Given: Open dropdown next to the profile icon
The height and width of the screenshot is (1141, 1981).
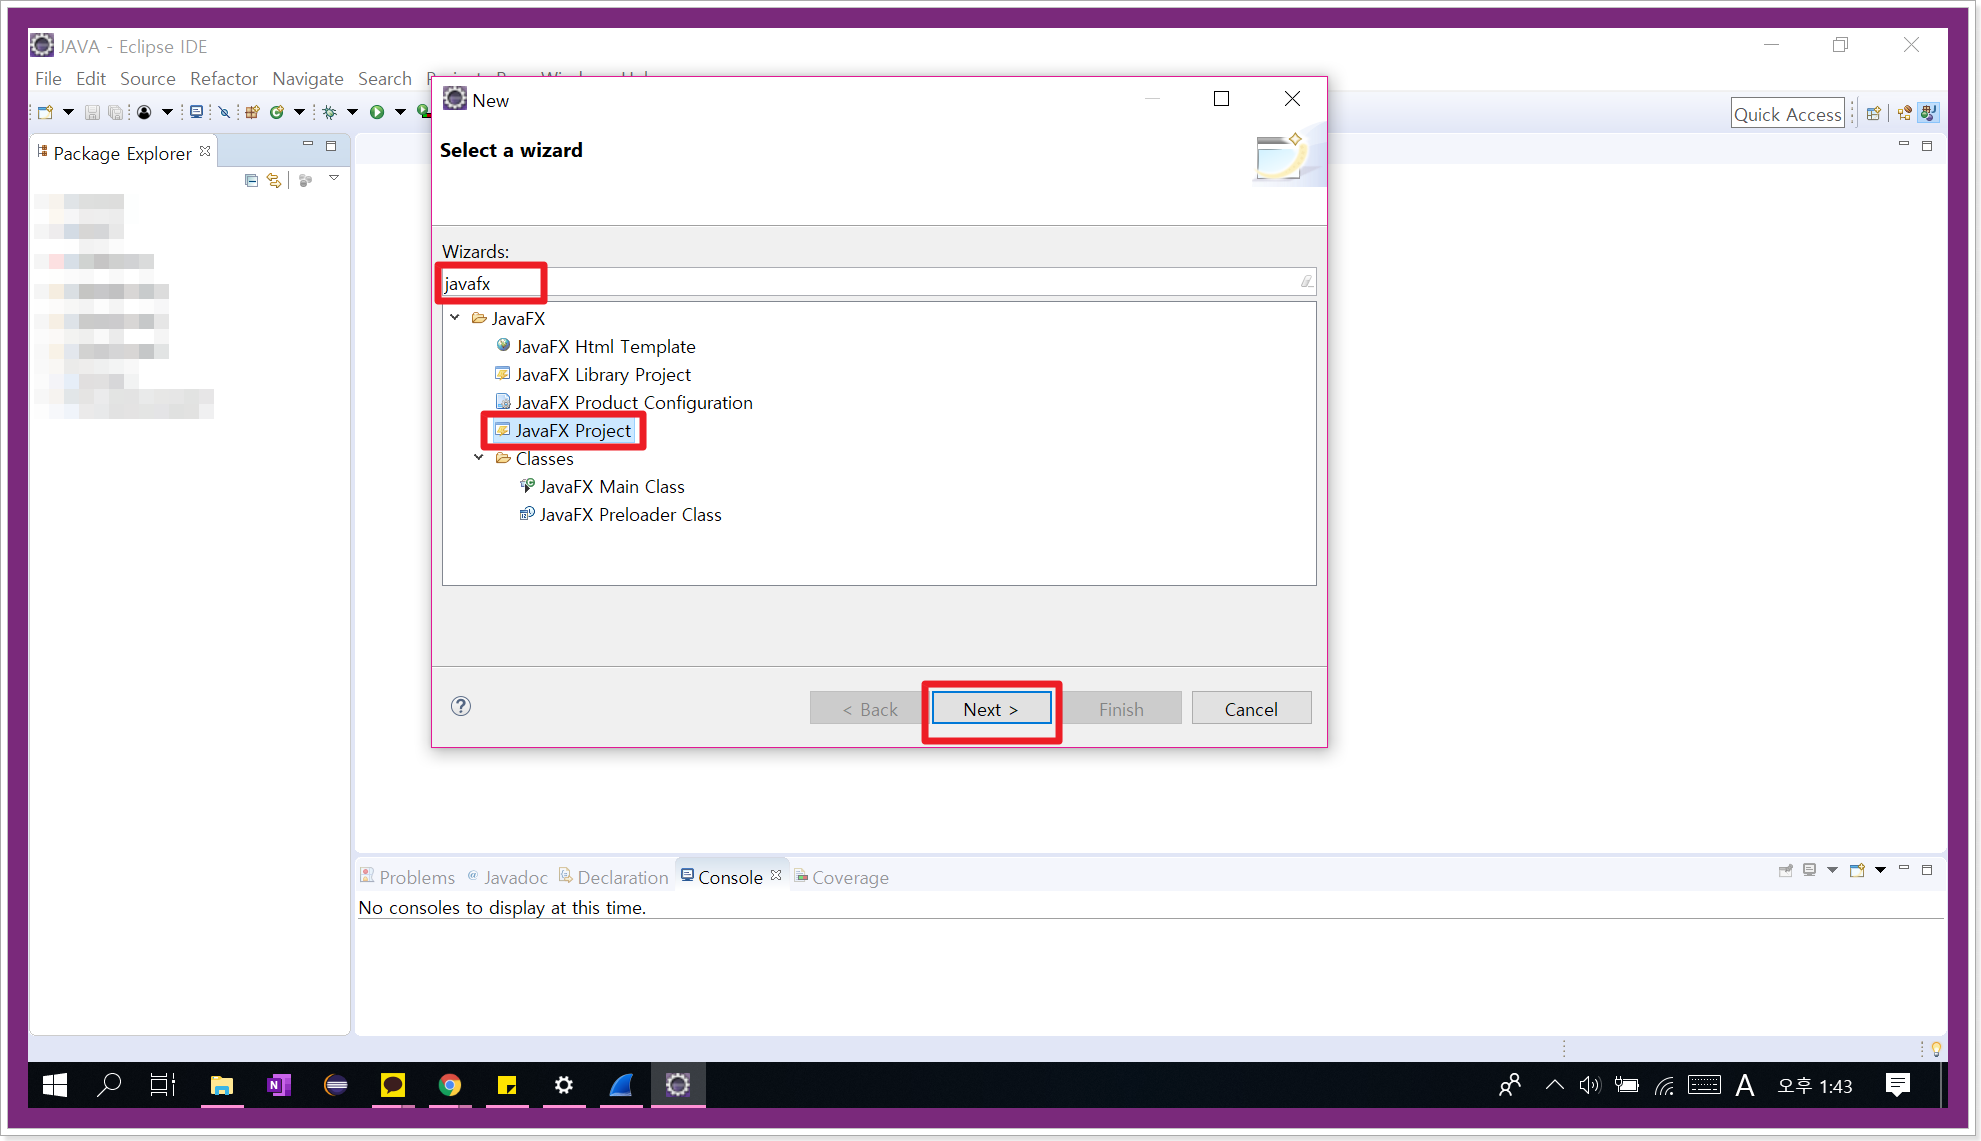Looking at the screenshot, I should (167, 112).
